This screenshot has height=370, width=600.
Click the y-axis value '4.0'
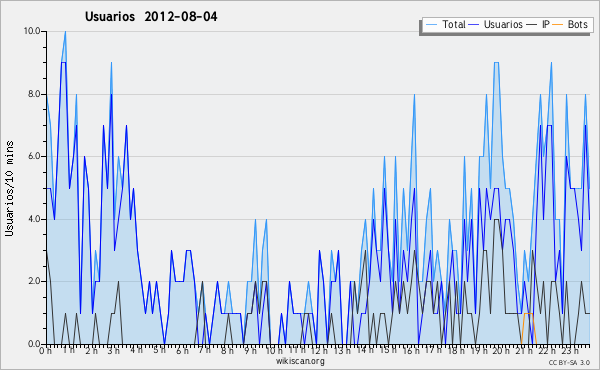coord(34,219)
